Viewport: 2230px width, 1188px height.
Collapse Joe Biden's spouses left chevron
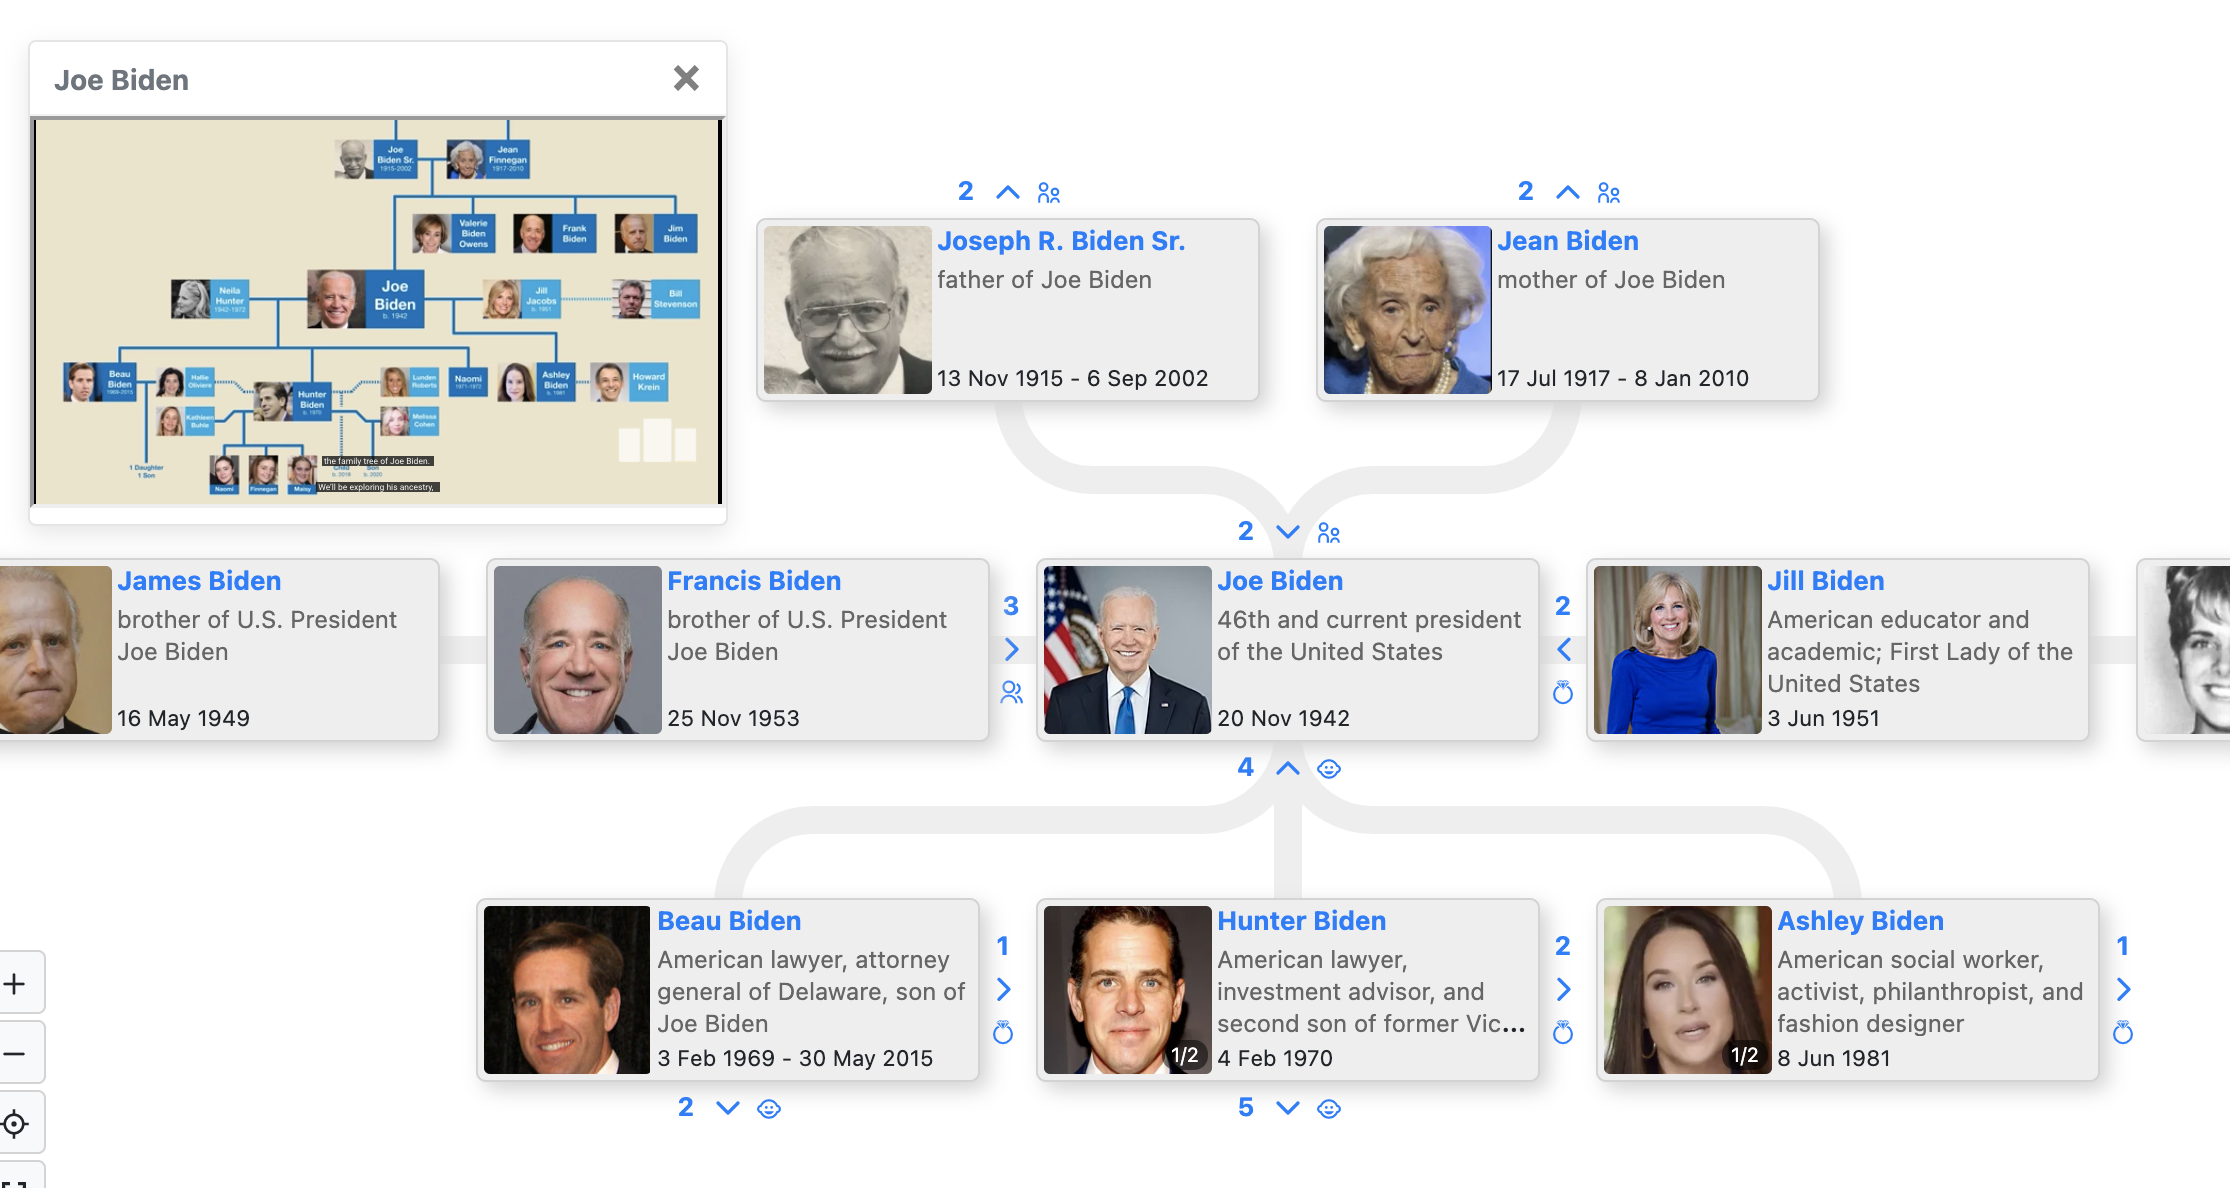(1563, 649)
